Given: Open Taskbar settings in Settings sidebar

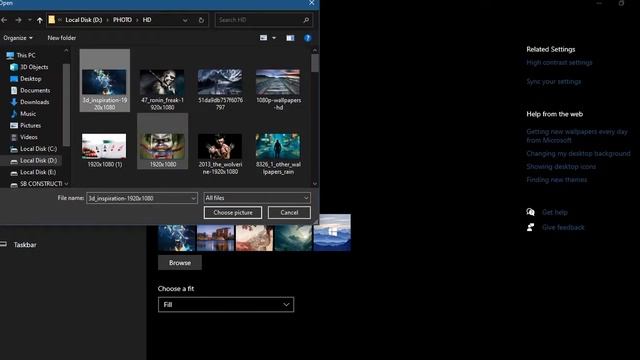Looking at the screenshot, I should pos(25,245).
